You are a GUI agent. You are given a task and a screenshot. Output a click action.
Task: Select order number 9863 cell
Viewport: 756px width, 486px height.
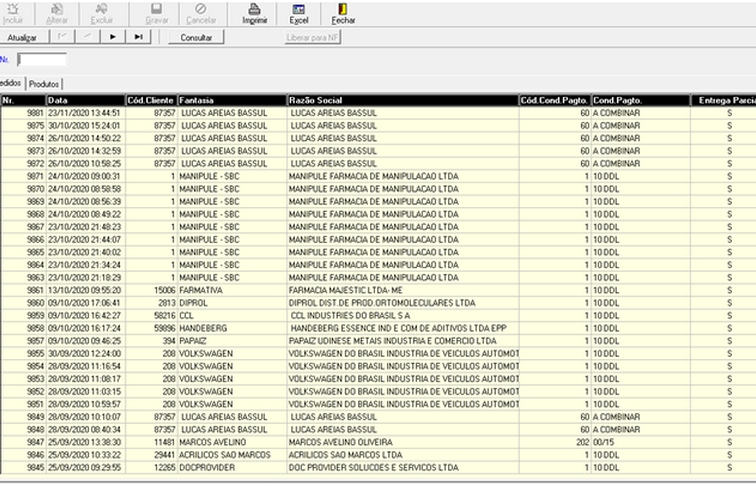click(x=24, y=277)
